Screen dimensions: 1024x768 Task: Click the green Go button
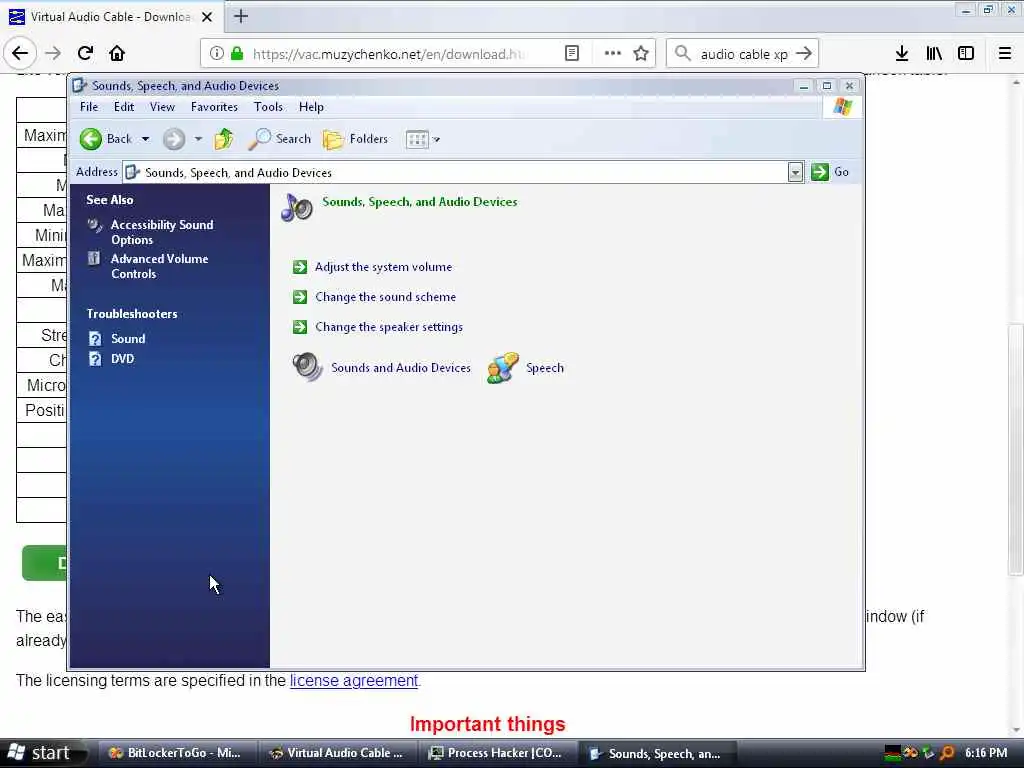[x=830, y=172]
